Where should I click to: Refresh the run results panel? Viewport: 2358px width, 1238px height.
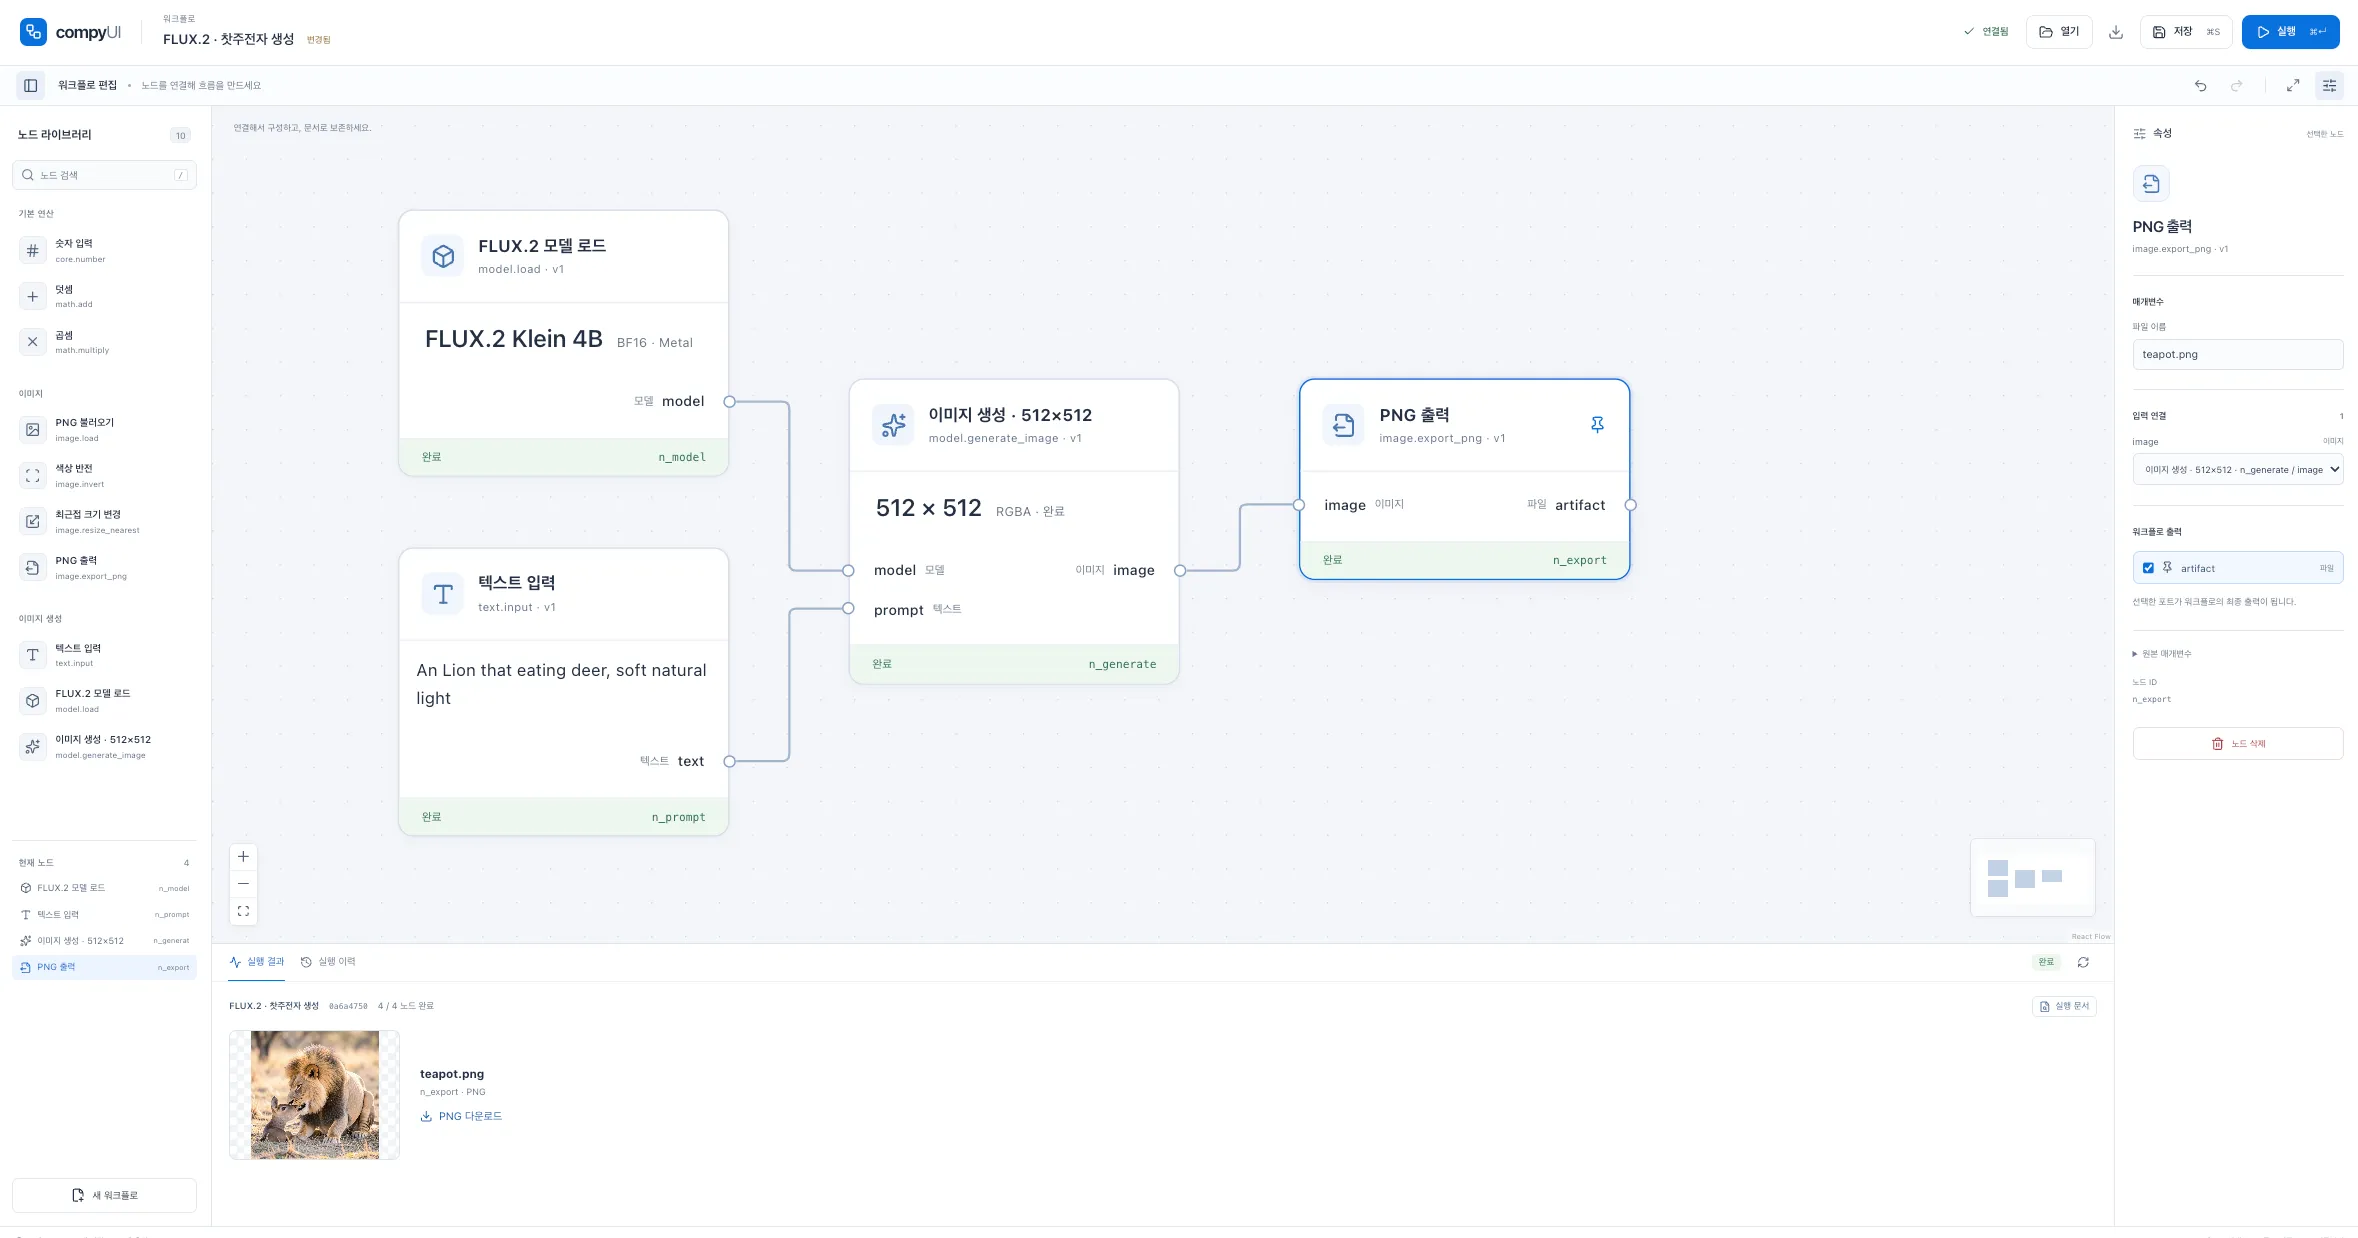tap(2083, 962)
